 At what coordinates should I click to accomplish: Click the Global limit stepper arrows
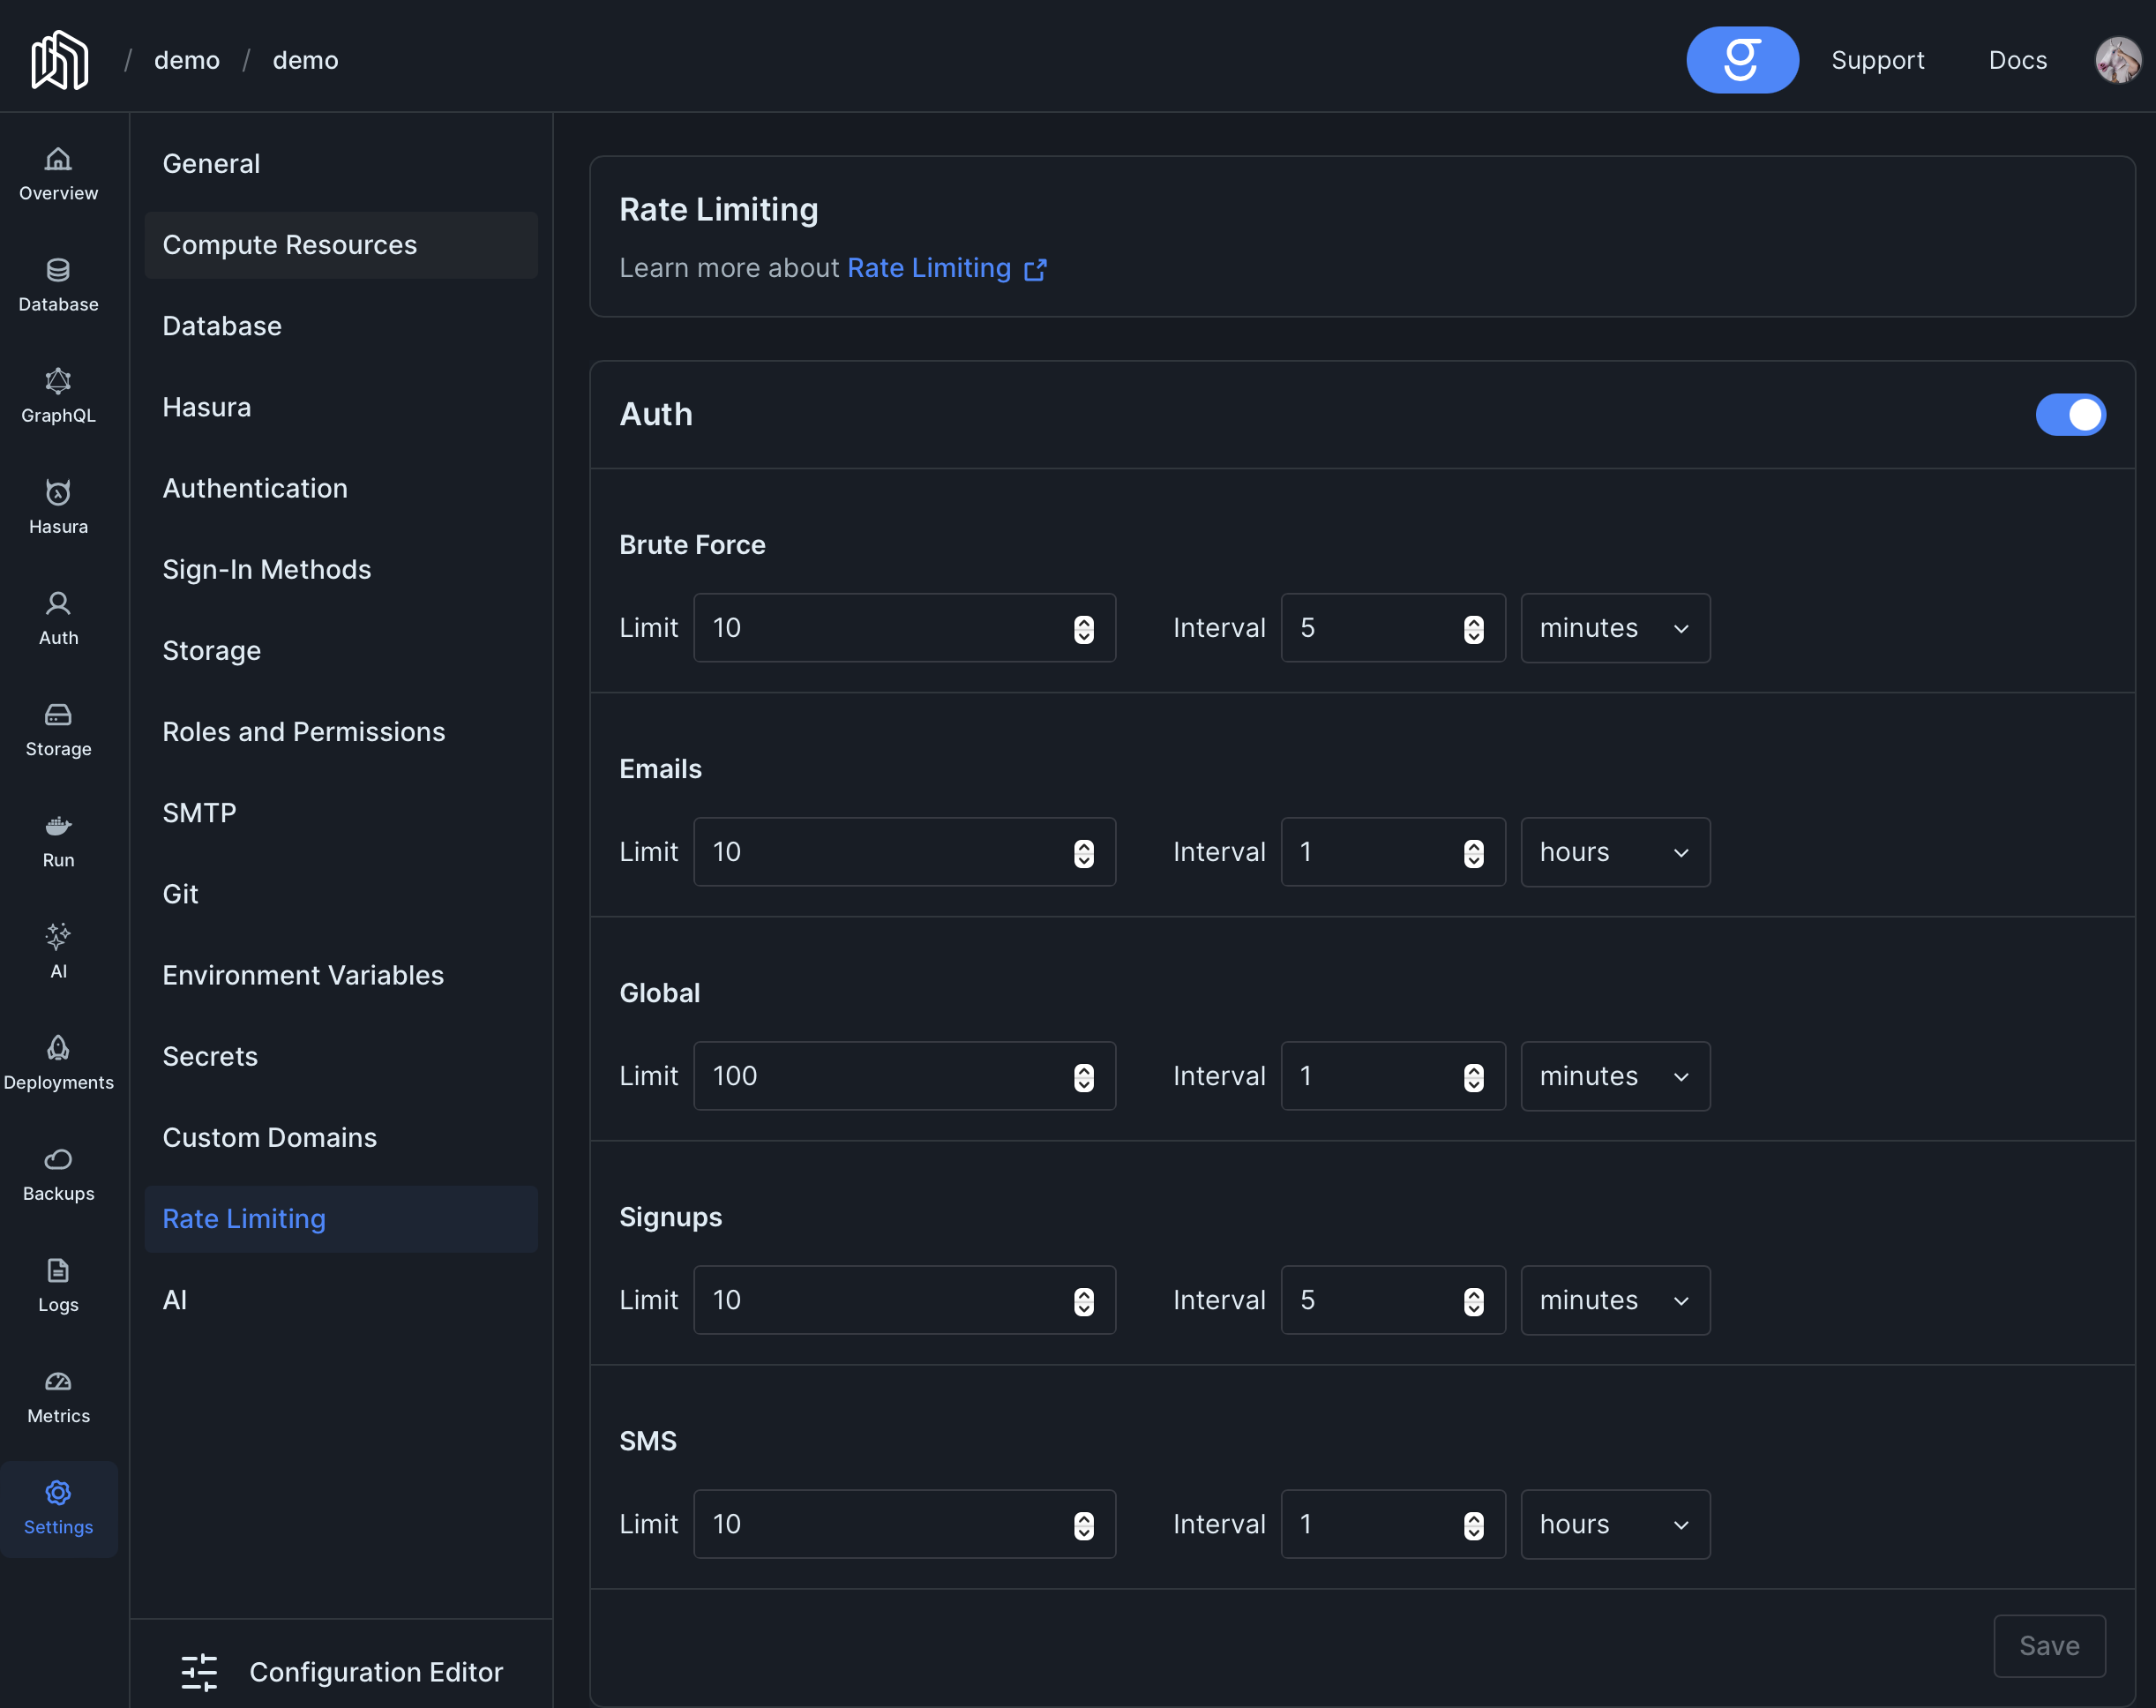[1083, 1077]
